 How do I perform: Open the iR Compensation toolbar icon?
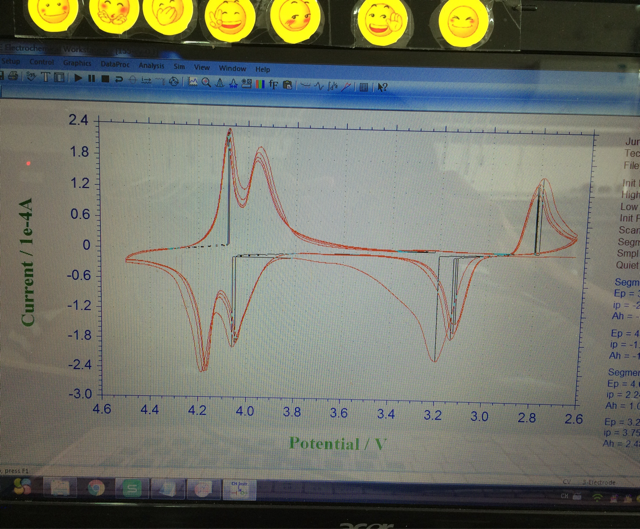(146, 80)
